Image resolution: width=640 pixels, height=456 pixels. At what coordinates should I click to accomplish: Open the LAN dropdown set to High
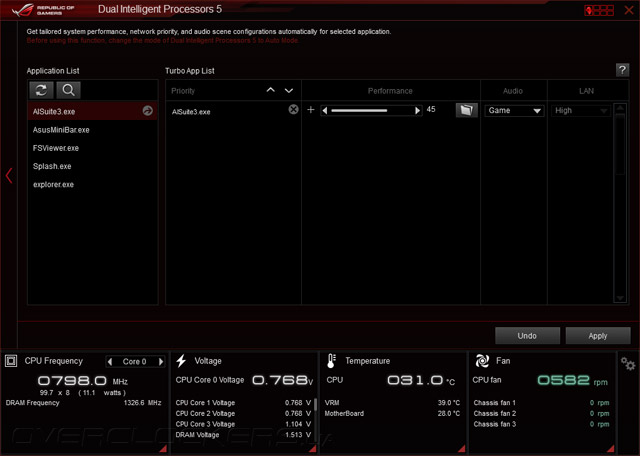pos(580,111)
